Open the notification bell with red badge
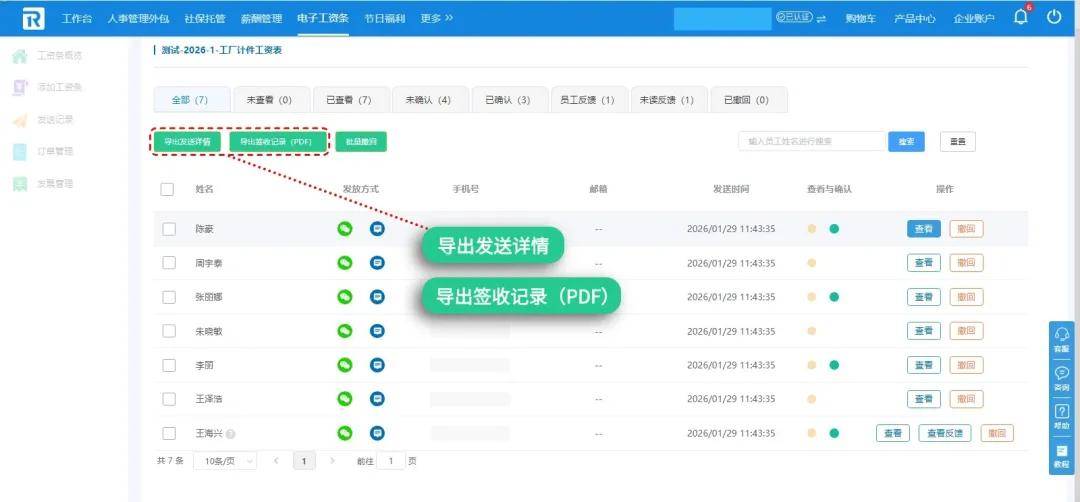This screenshot has width=1080, height=502. point(1021,17)
